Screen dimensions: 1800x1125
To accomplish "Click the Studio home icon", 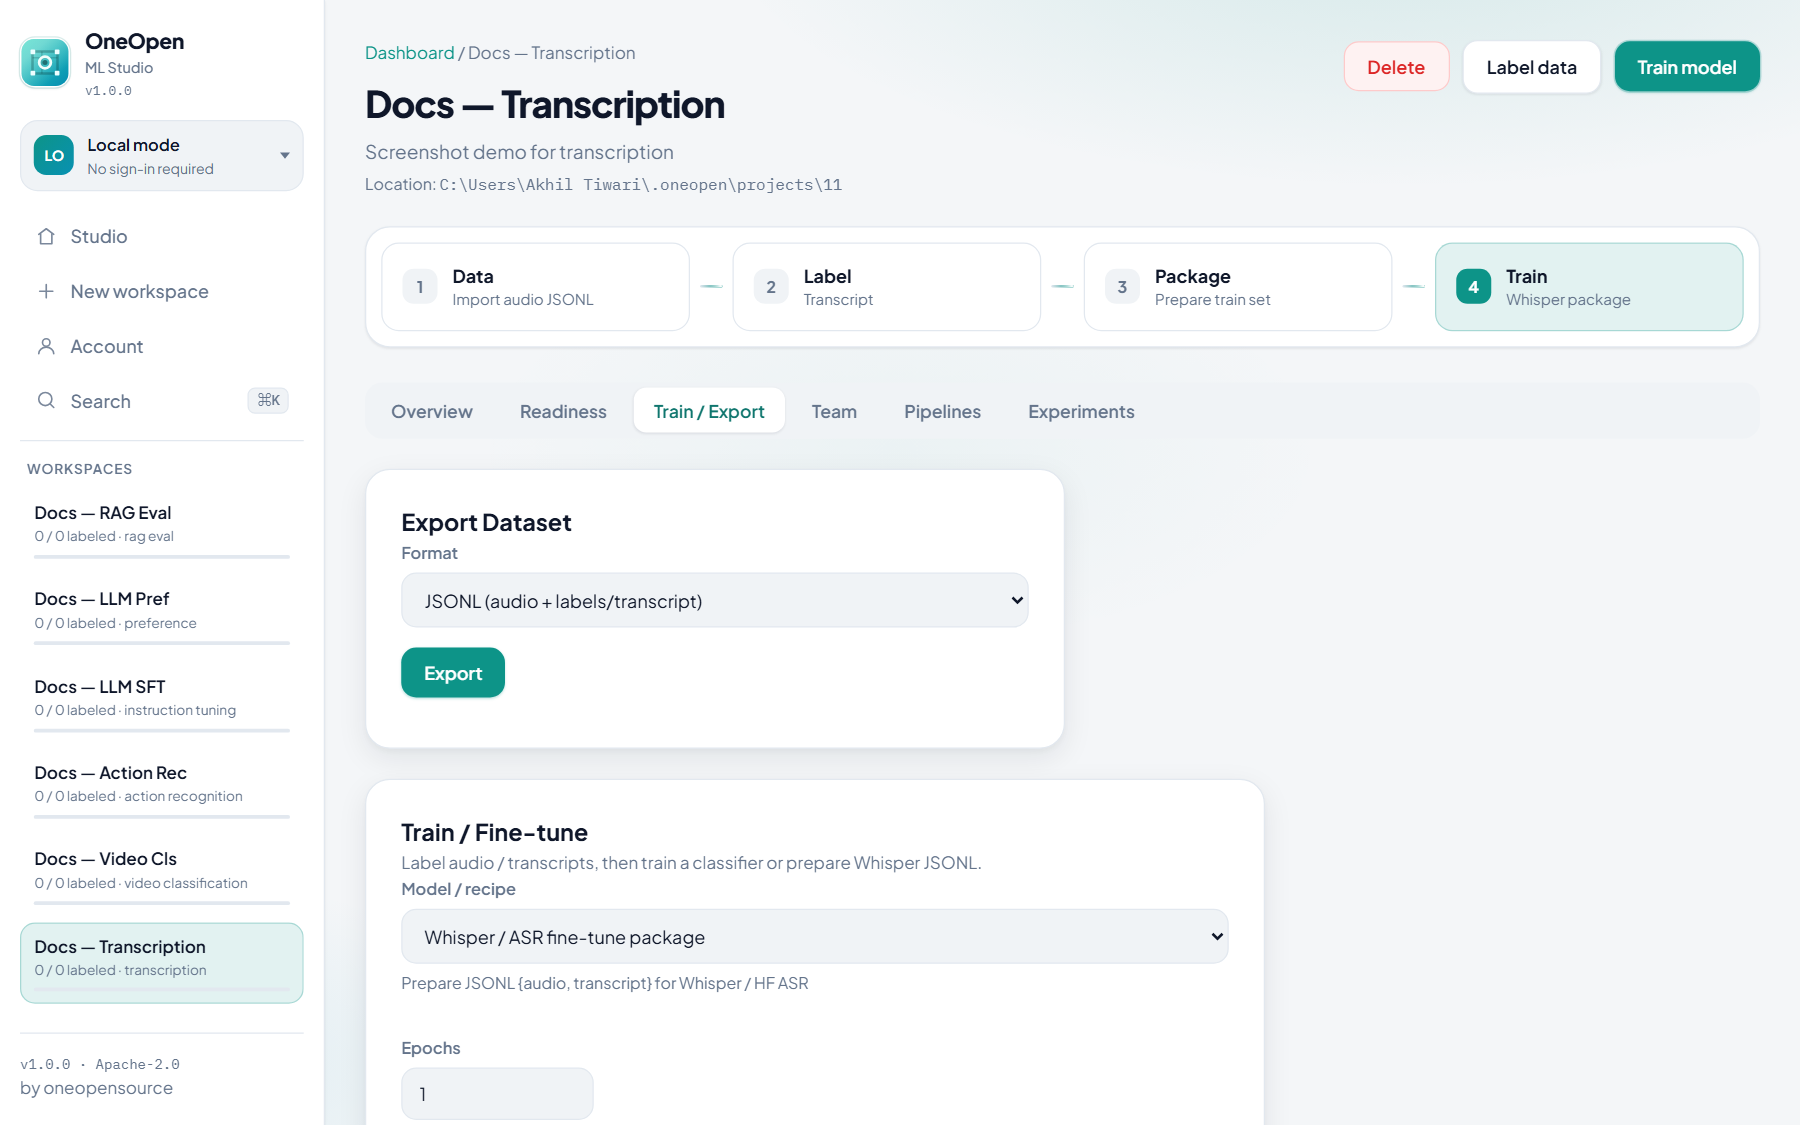I will click(x=46, y=237).
